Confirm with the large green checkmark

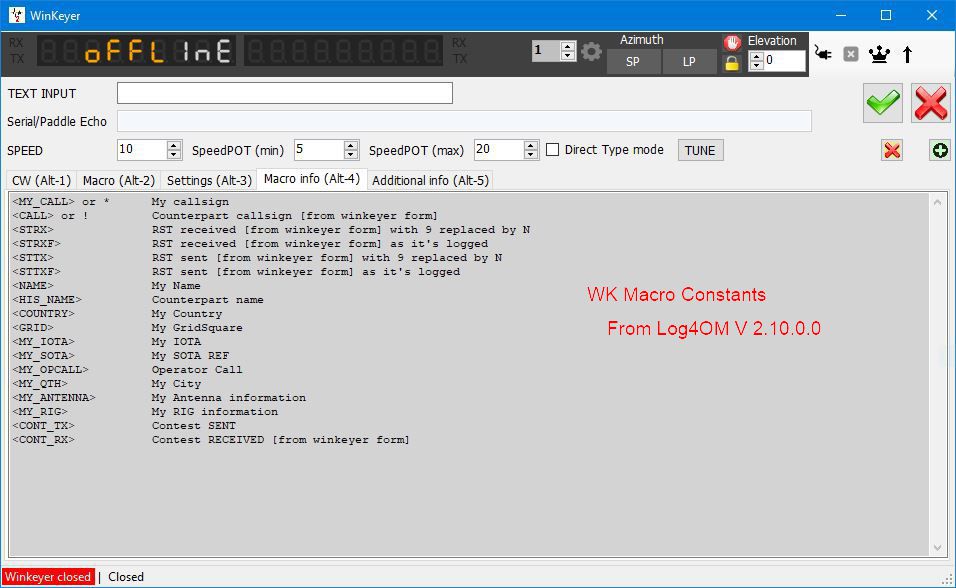pos(882,102)
